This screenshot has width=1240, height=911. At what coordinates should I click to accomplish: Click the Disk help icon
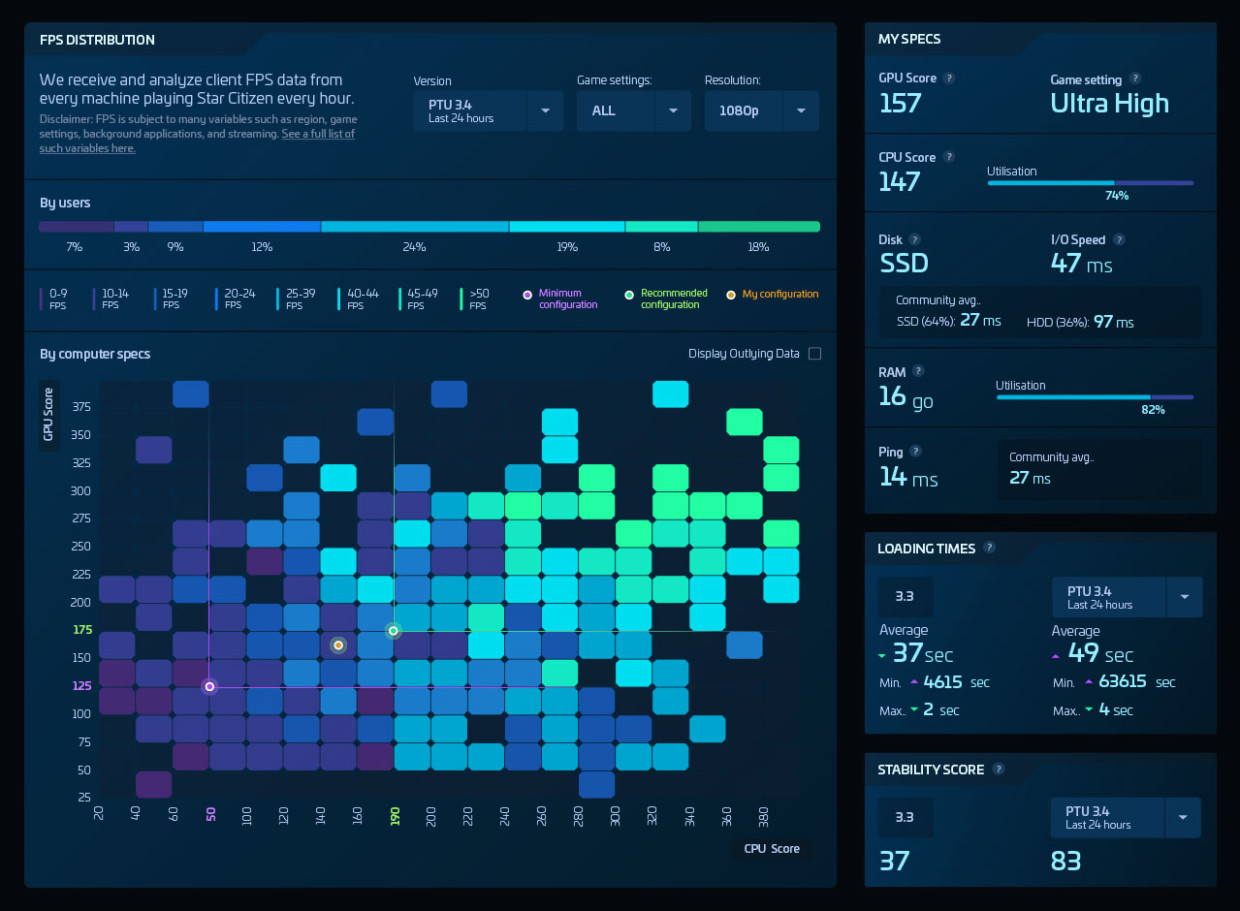point(915,239)
